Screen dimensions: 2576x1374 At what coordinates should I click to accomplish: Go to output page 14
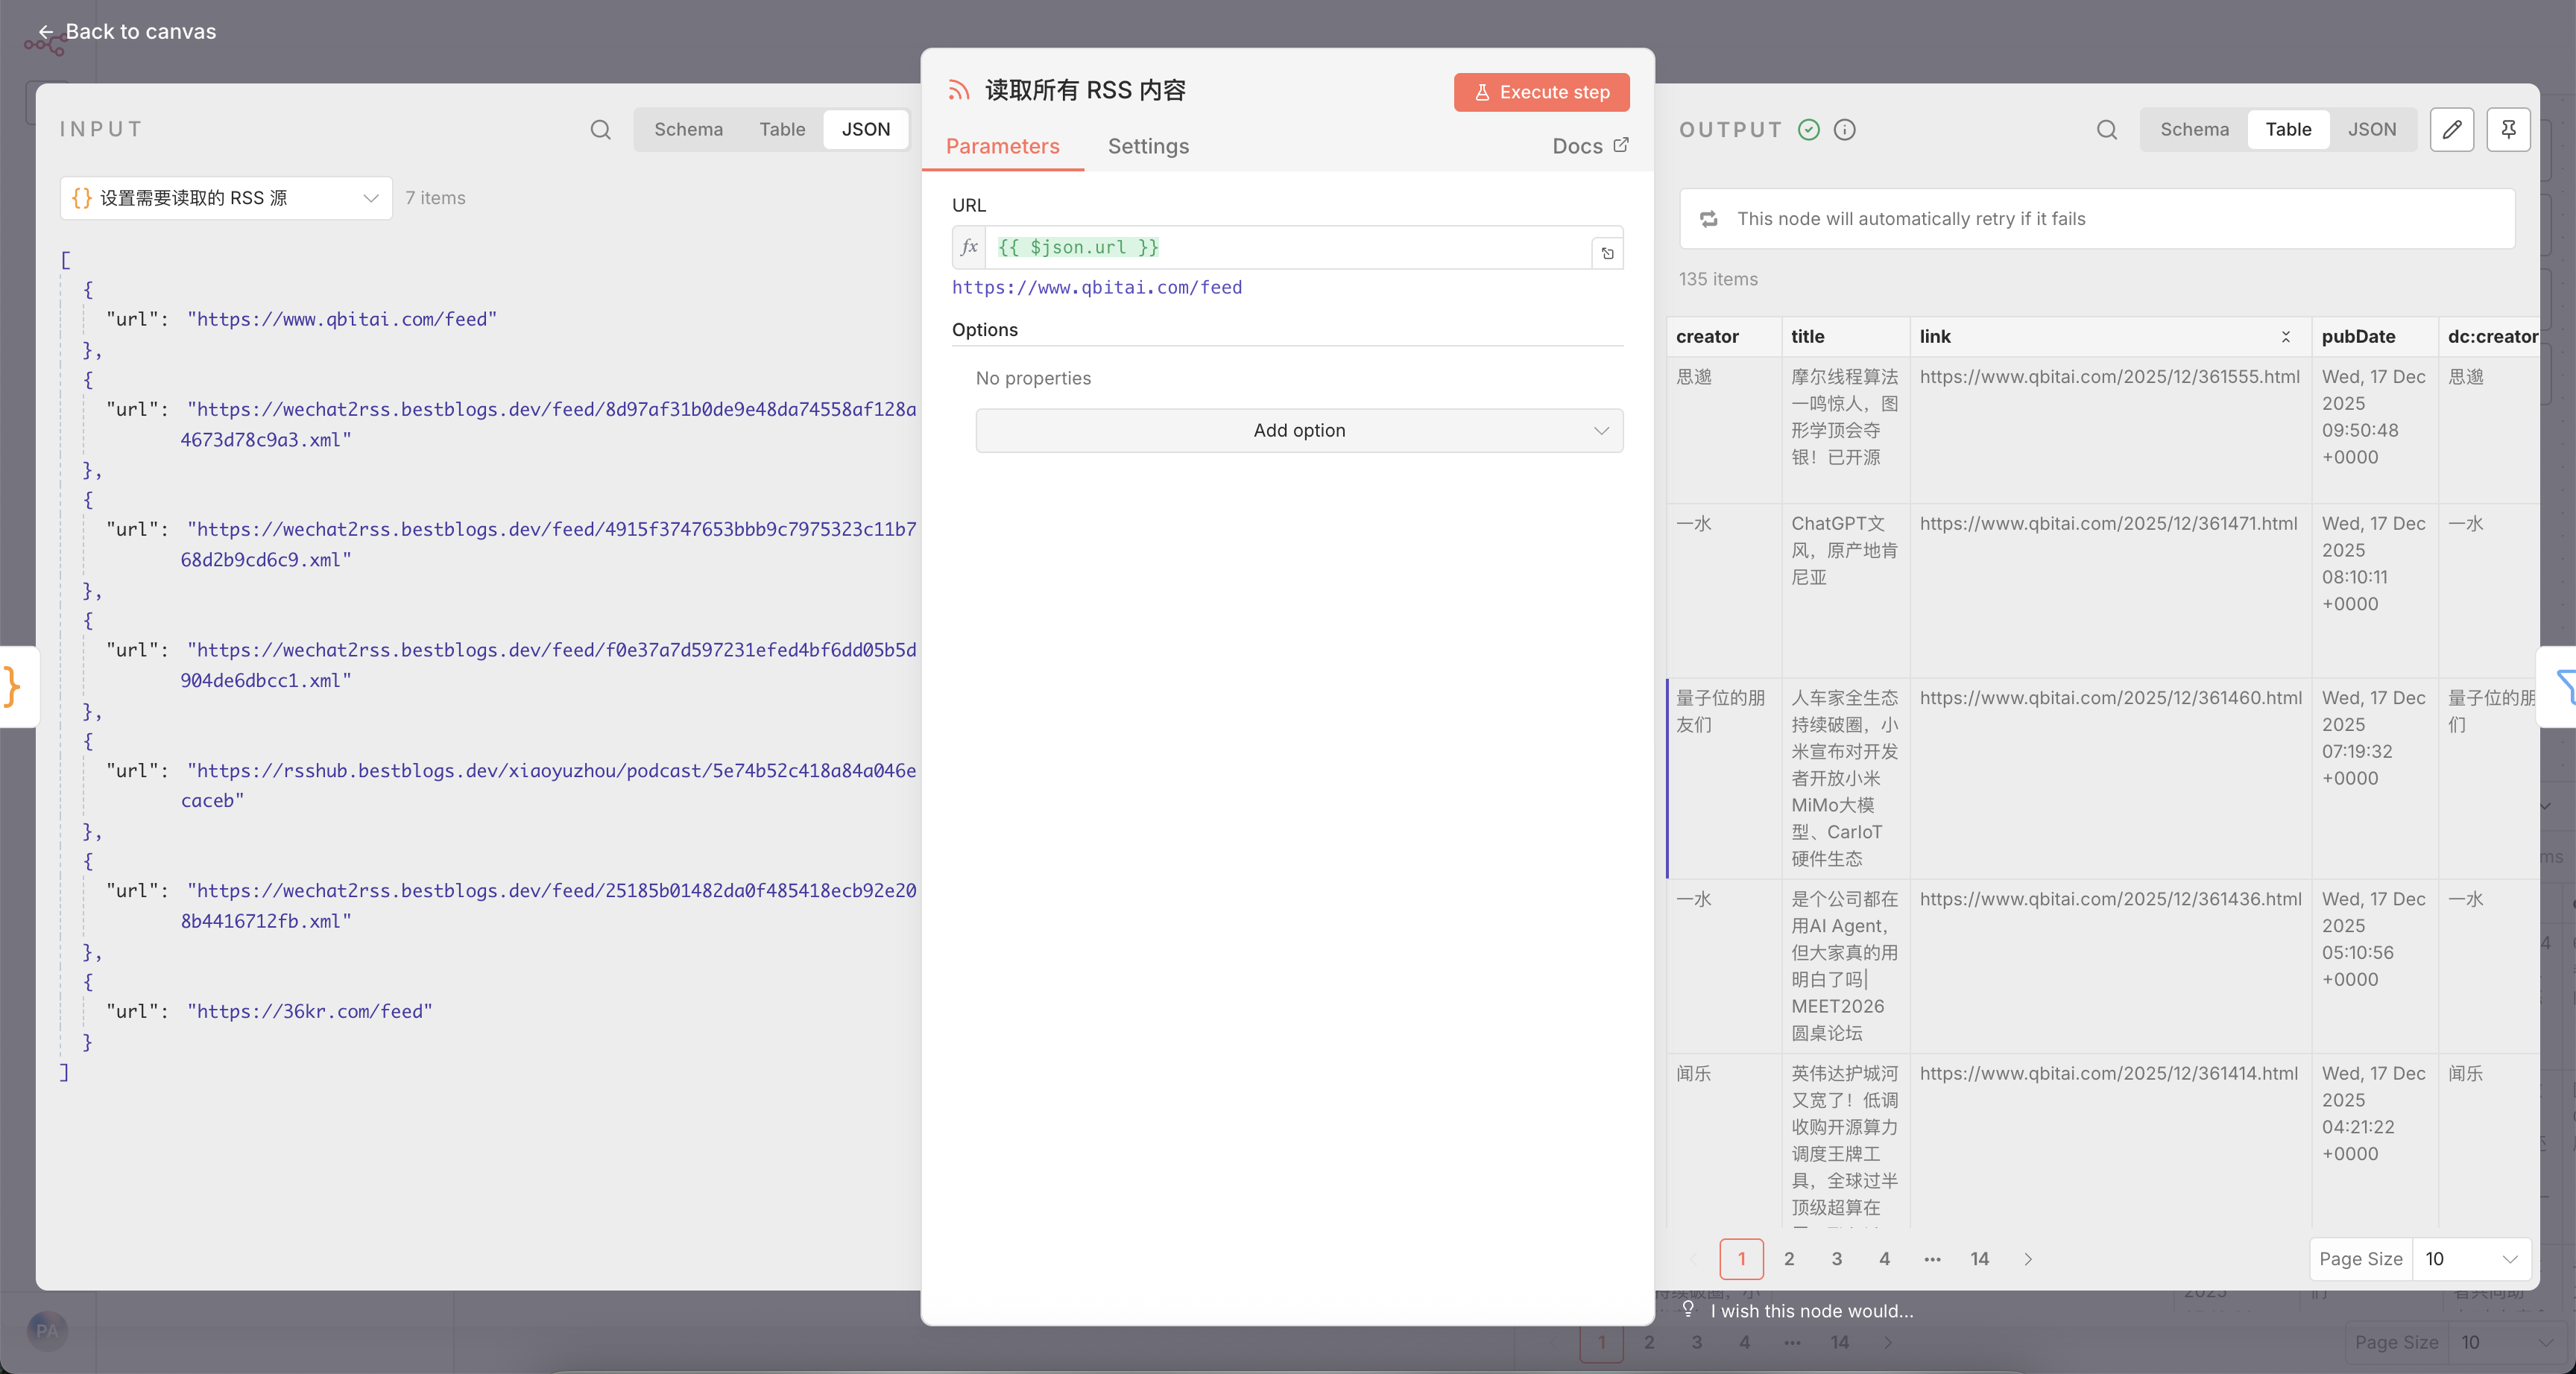click(1979, 1258)
